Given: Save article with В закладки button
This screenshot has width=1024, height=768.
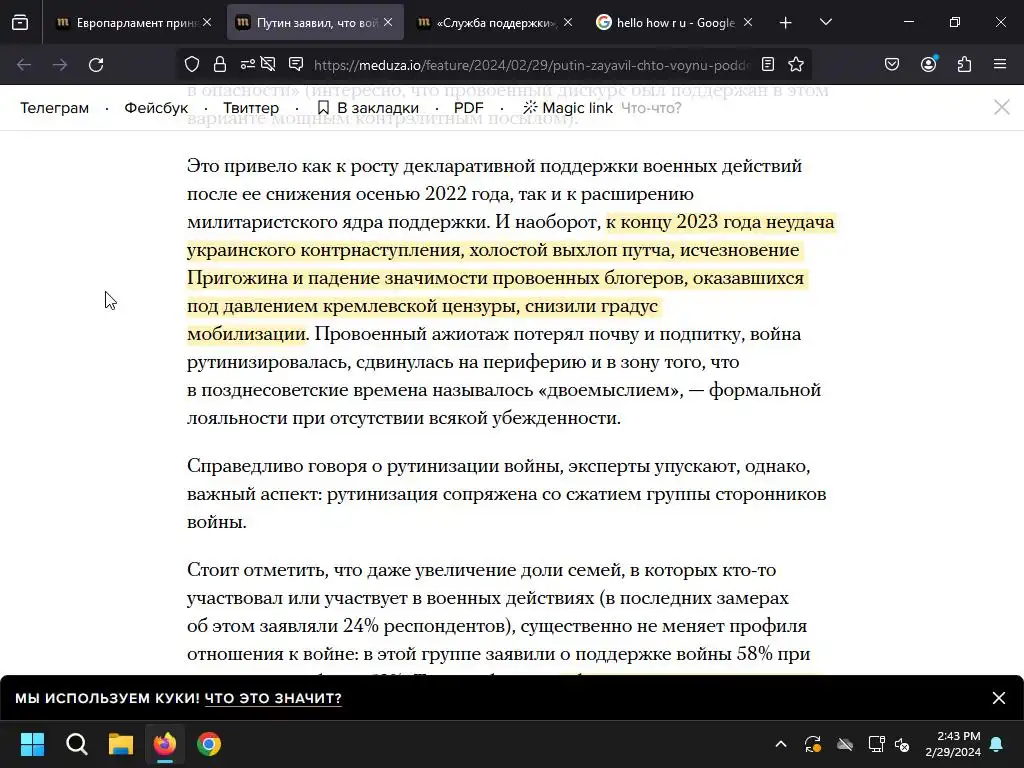Looking at the screenshot, I should (368, 108).
